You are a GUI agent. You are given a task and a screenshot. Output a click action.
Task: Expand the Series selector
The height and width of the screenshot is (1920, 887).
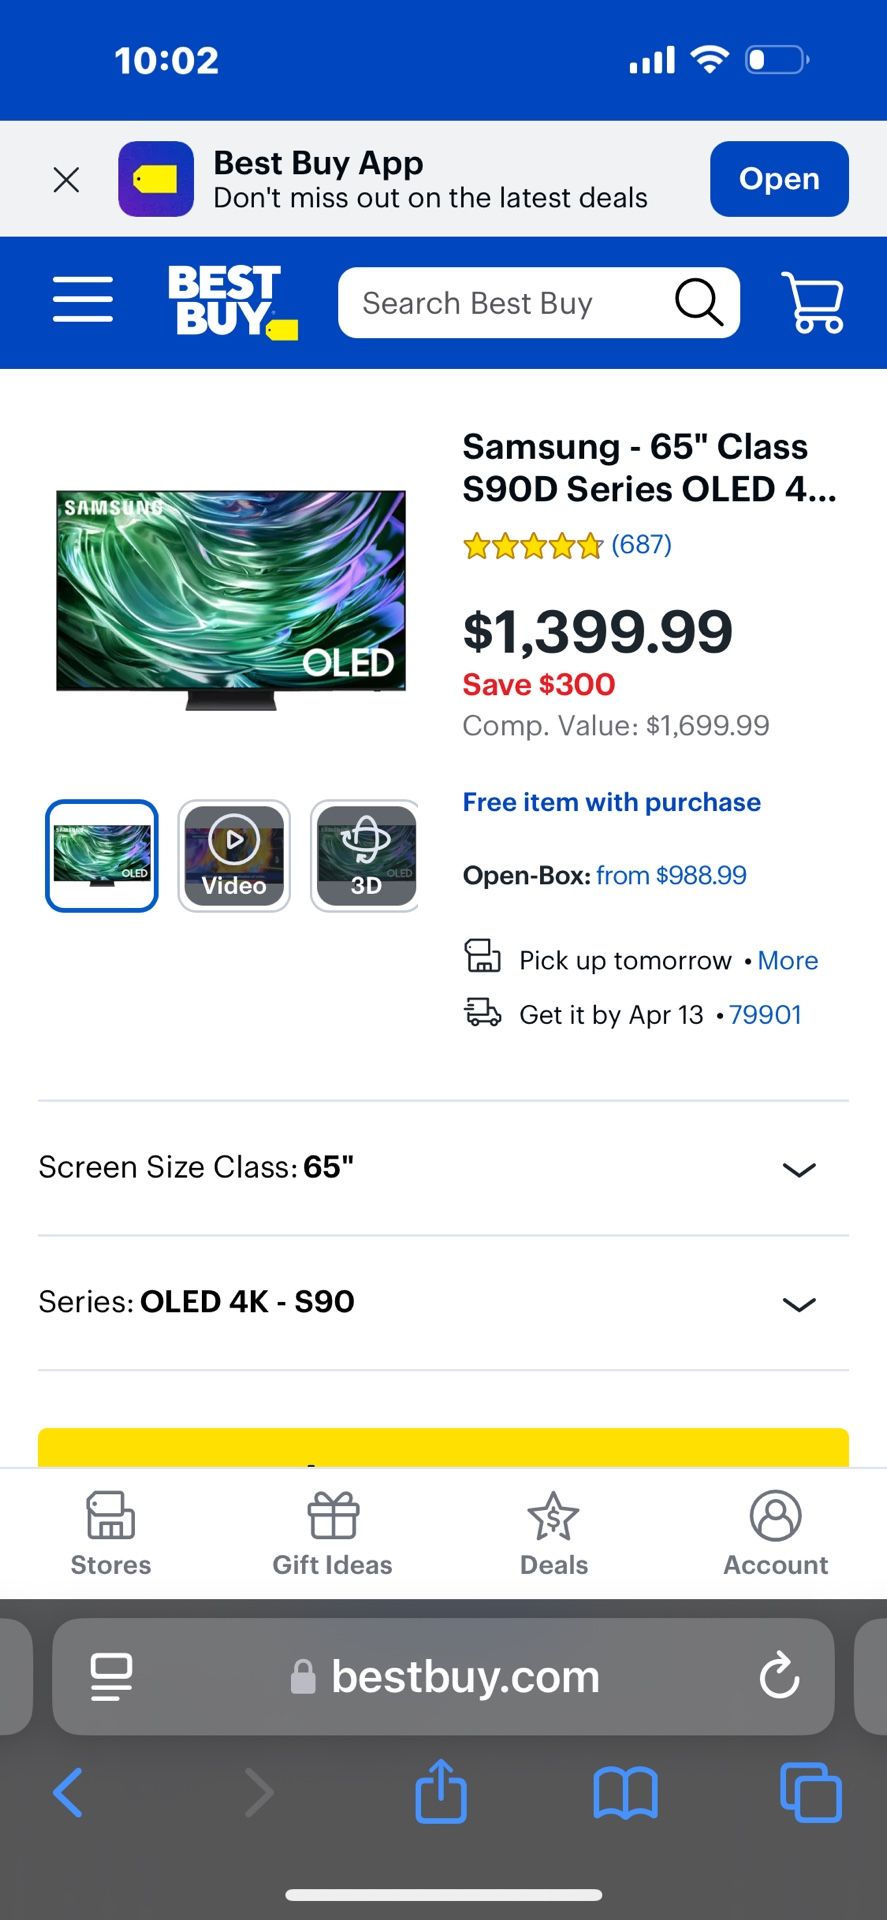[x=798, y=1303]
